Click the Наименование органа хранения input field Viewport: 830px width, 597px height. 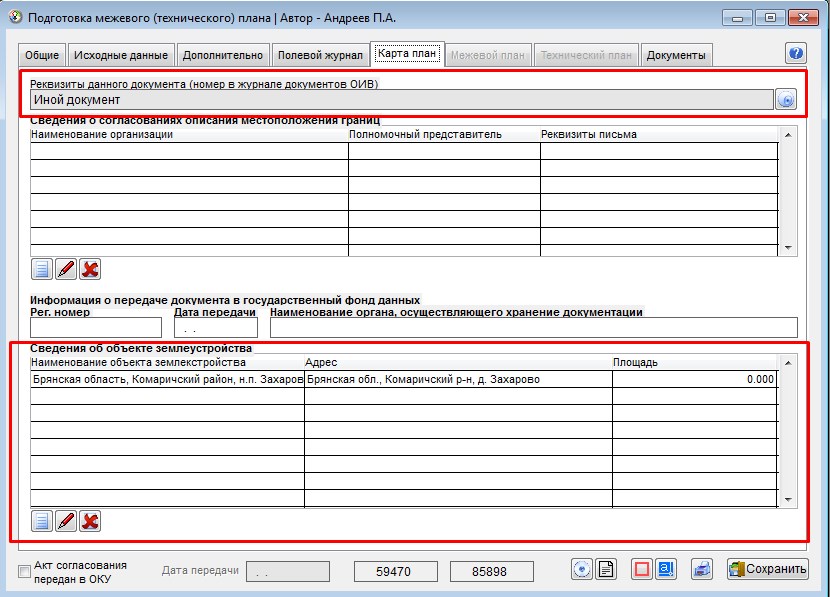[534, 328]
